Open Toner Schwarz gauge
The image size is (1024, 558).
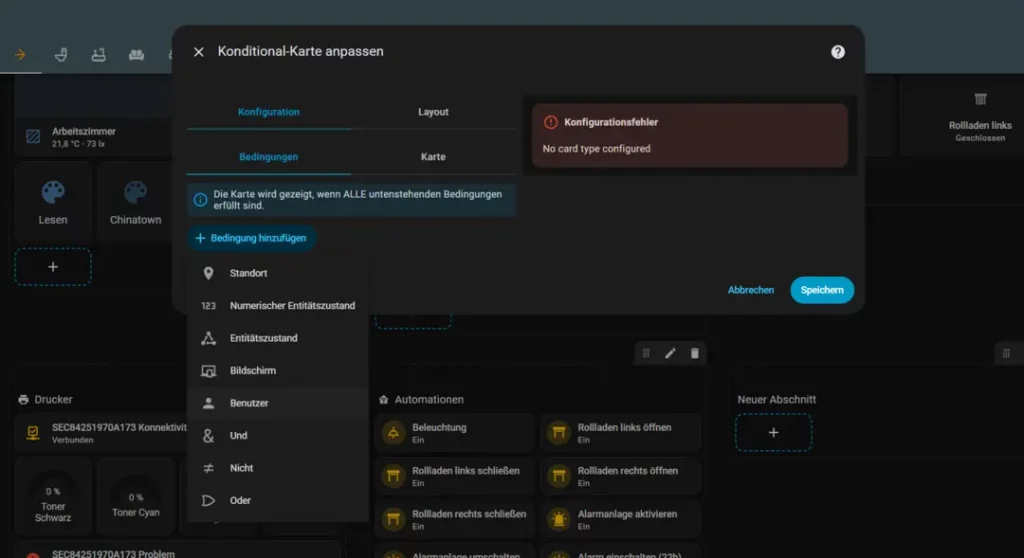tap(53, 497)
